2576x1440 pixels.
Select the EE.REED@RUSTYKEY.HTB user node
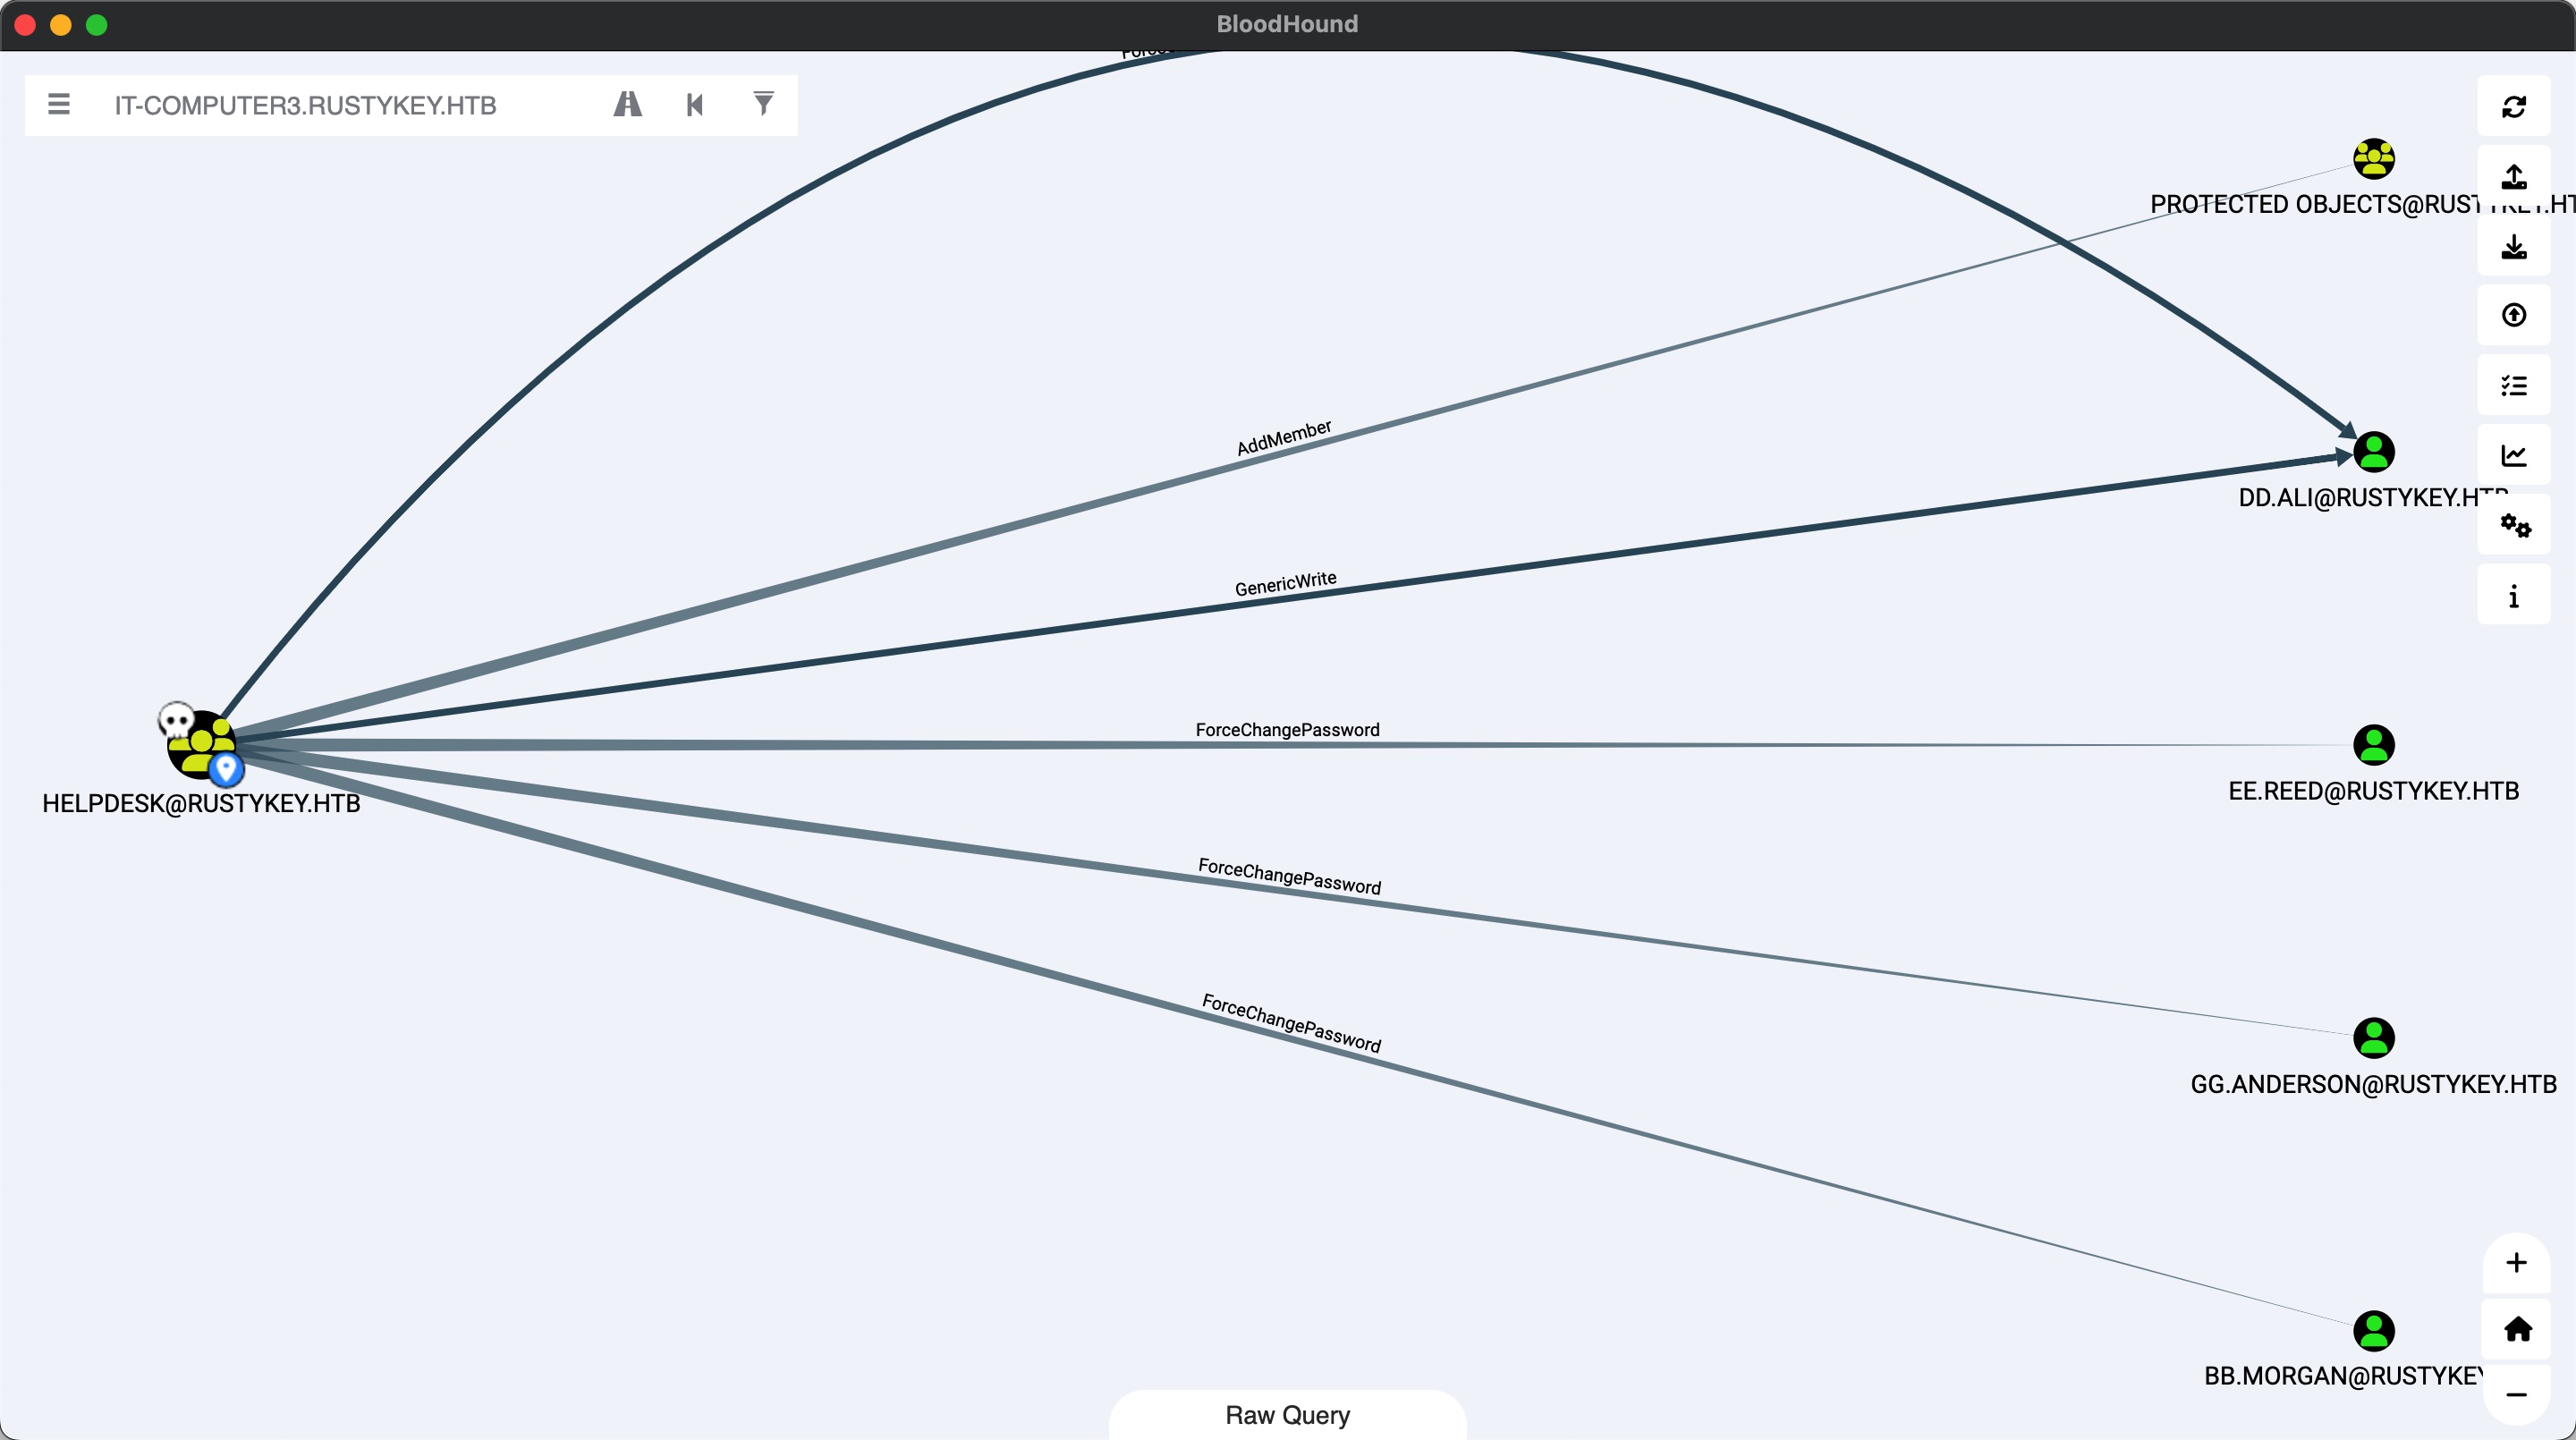[x=2373, y=745]
